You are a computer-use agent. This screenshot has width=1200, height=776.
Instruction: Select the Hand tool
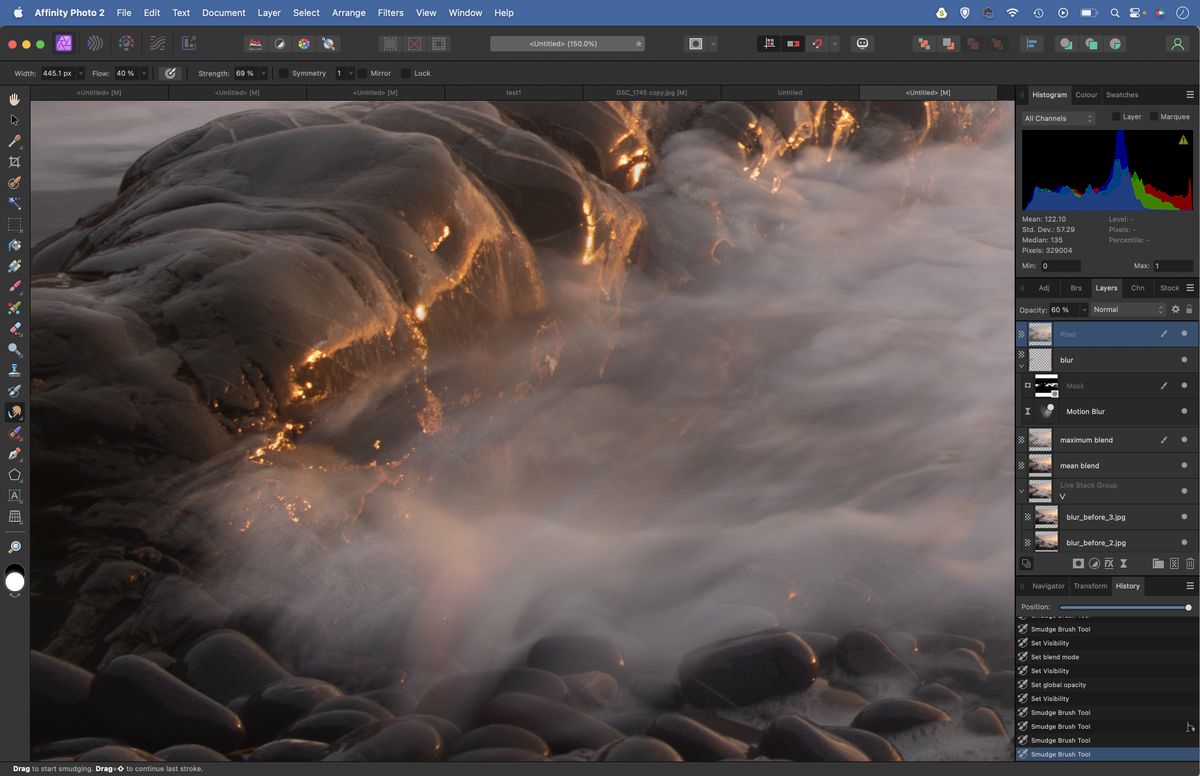[x=14, y=99]
